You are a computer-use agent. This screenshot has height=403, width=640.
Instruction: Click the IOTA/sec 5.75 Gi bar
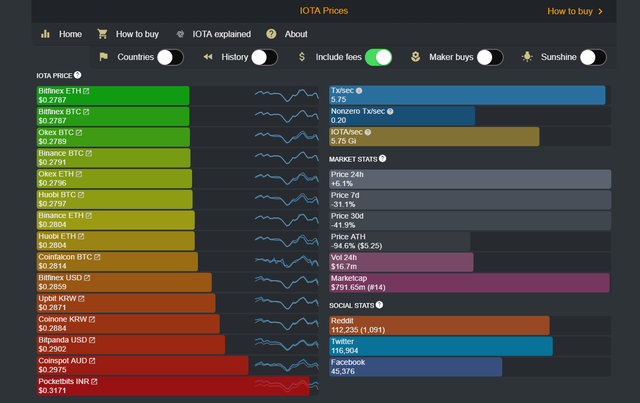[x=434, y=137]
